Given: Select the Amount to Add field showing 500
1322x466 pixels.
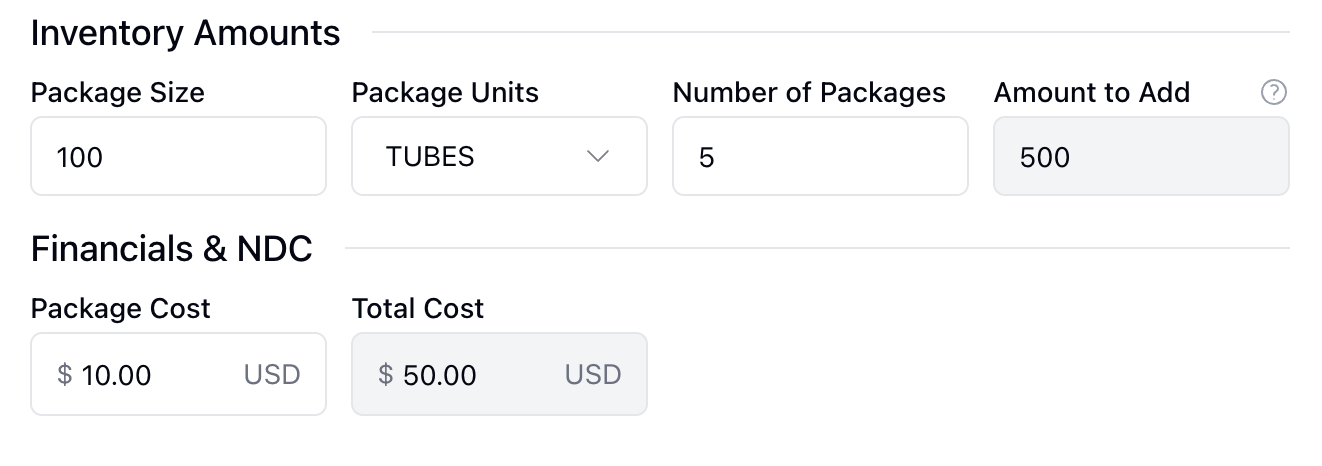Looking at the screenshot, I should (1140, 157).
